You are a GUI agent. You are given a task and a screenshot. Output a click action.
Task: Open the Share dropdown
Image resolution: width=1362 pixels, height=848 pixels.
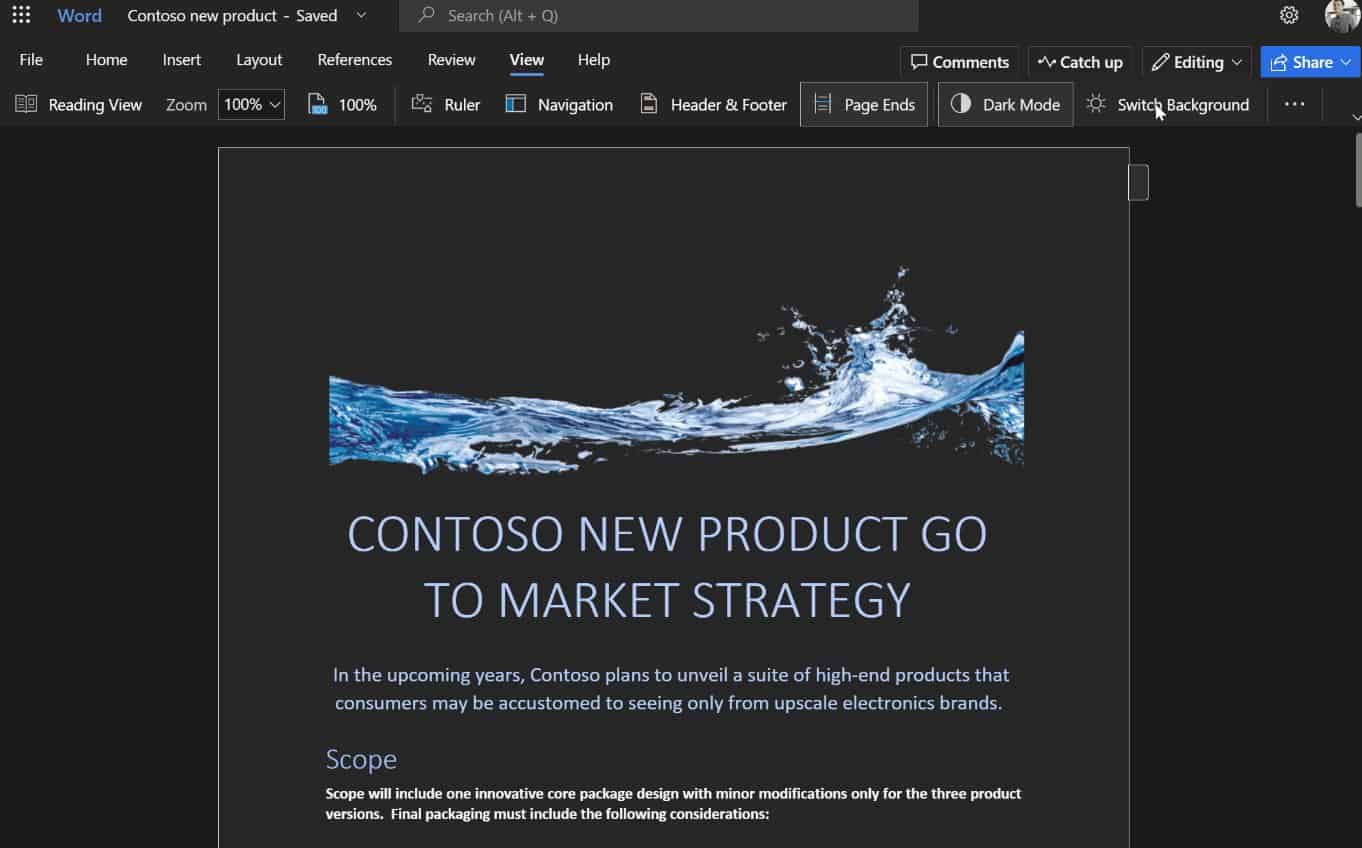coord(1310,62)
